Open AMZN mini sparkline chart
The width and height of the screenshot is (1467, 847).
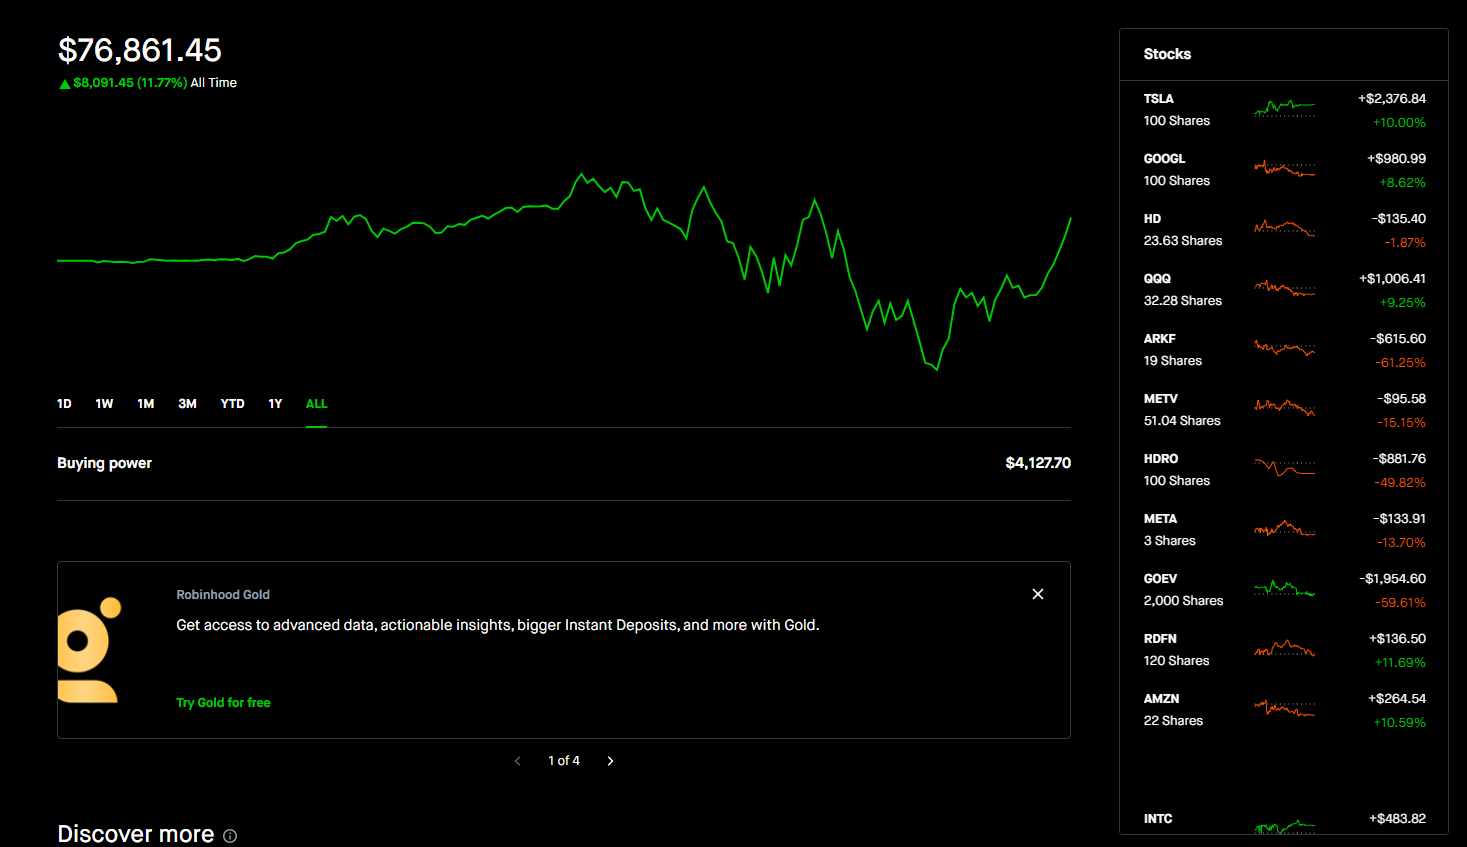(x=1285, y=708)
